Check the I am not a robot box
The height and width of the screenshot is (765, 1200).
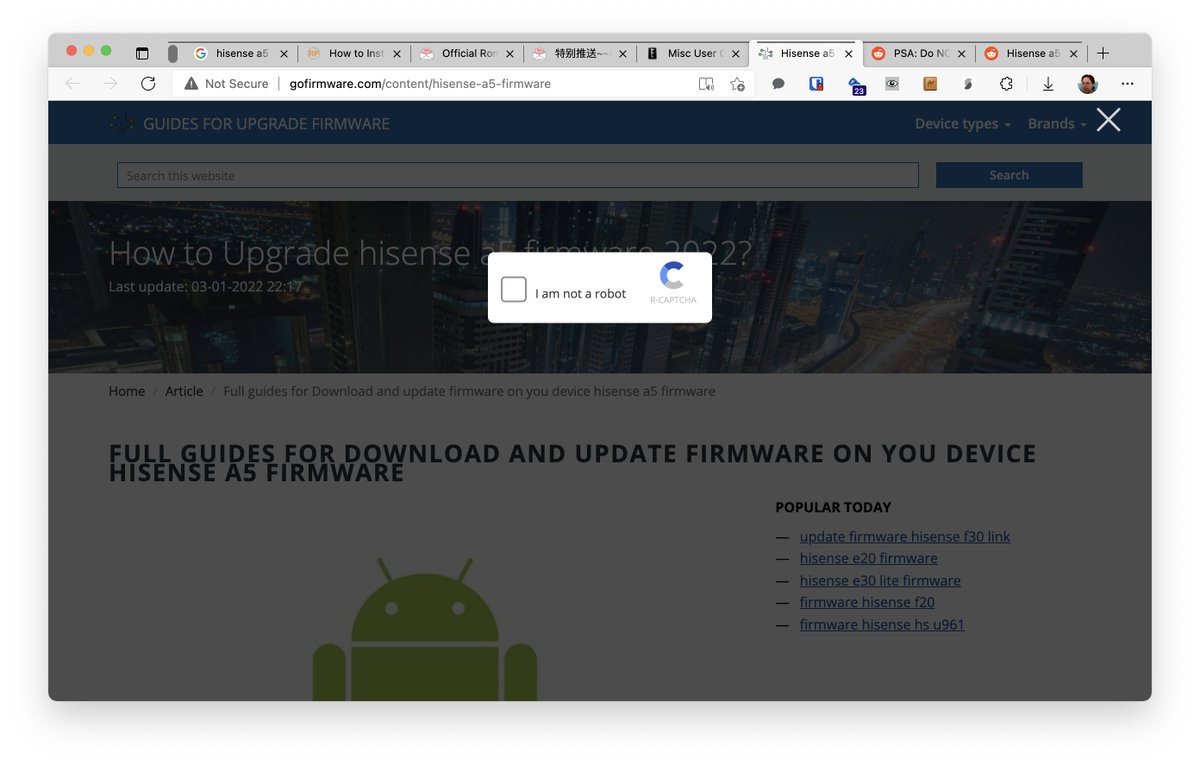[x=513, y=290]
